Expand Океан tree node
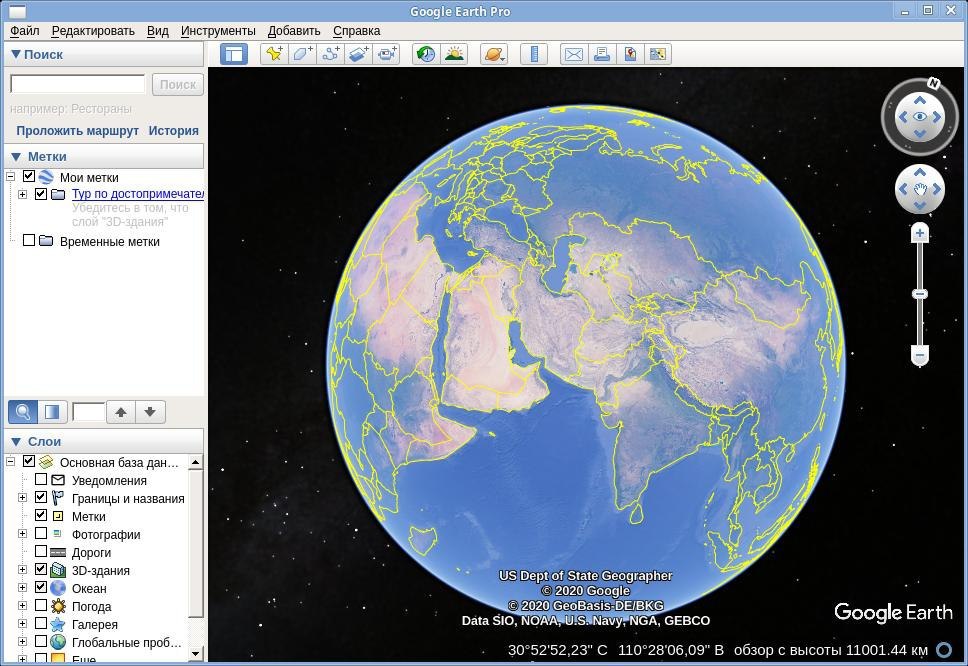The width and height of the screenshot is (968, 666). pyautogui.click(x=23, y=588)
